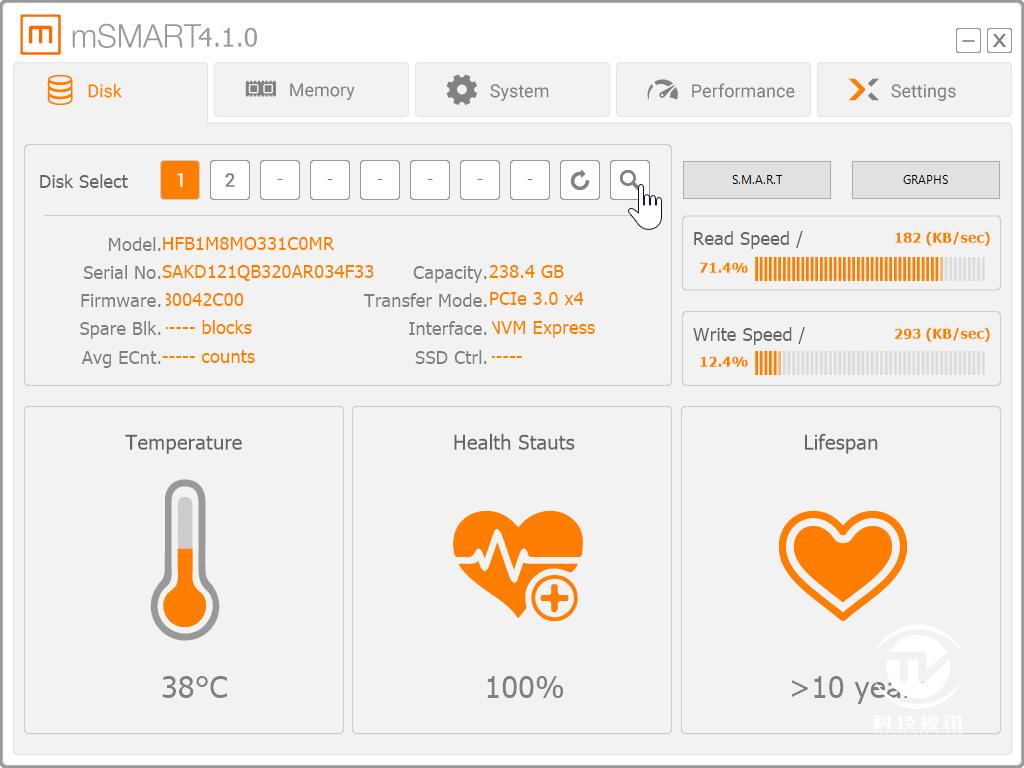Click the health status heartbeat icon

517,565
